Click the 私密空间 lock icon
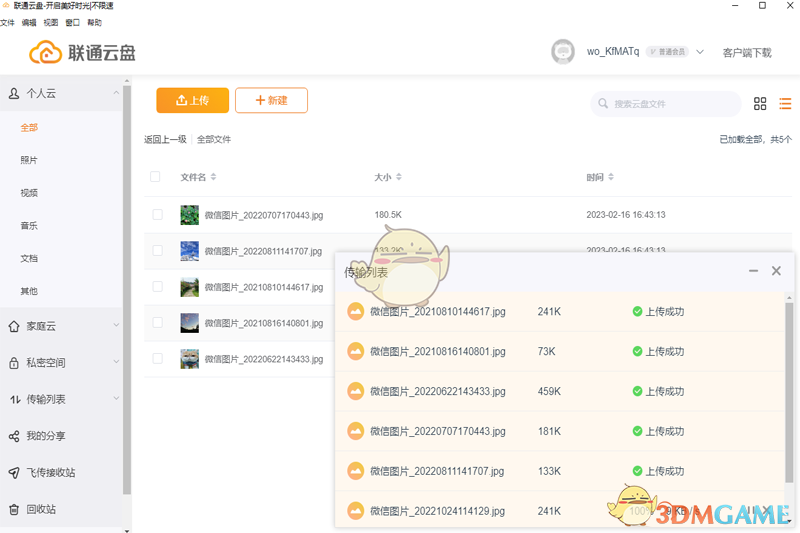Image resolution: width=800 pixels, height=533 pixels. pos(14,363)
